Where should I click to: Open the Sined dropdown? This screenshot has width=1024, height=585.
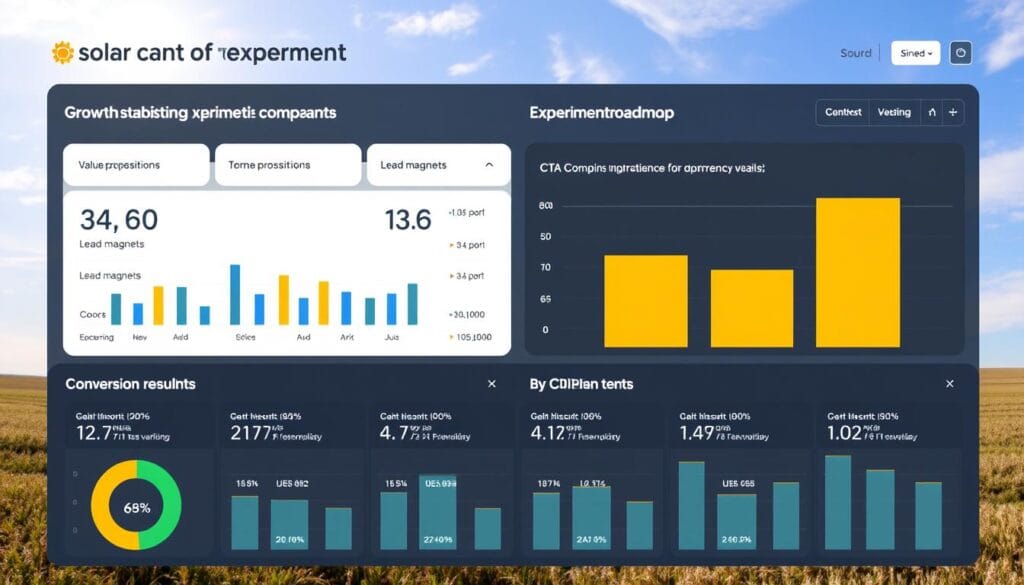tap(915, 53)
